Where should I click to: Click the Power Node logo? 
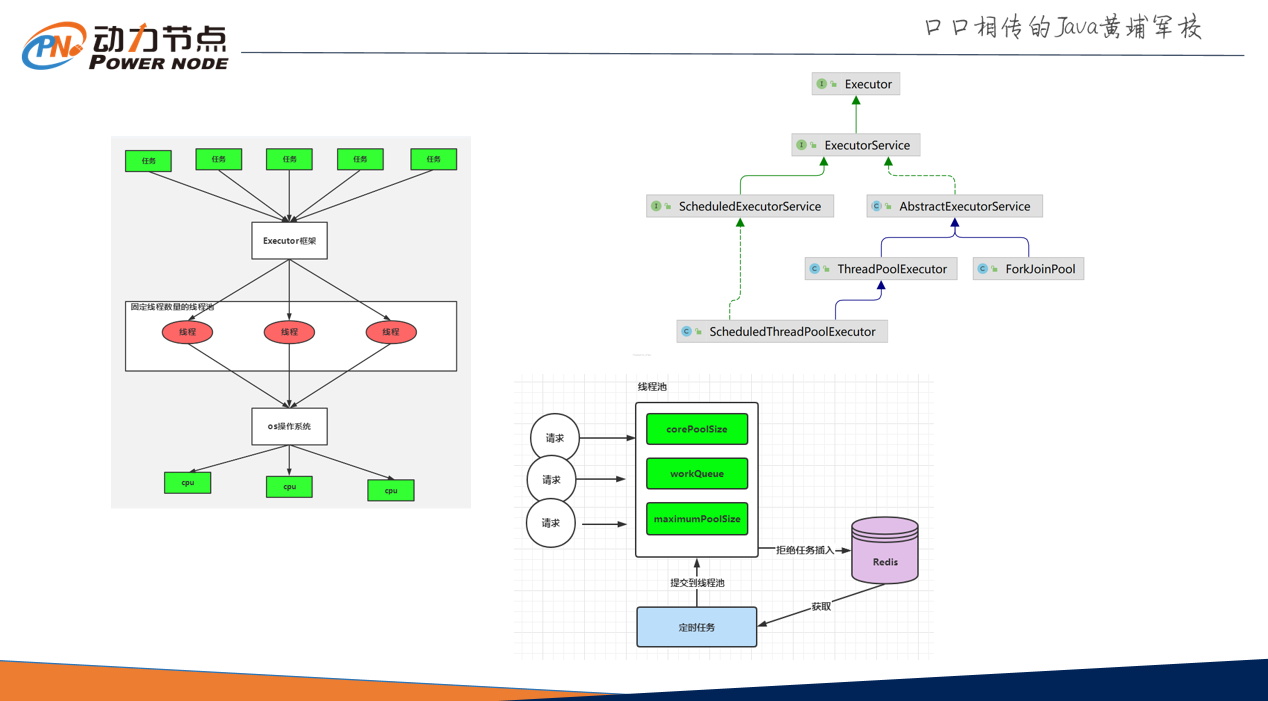(125, 46)
